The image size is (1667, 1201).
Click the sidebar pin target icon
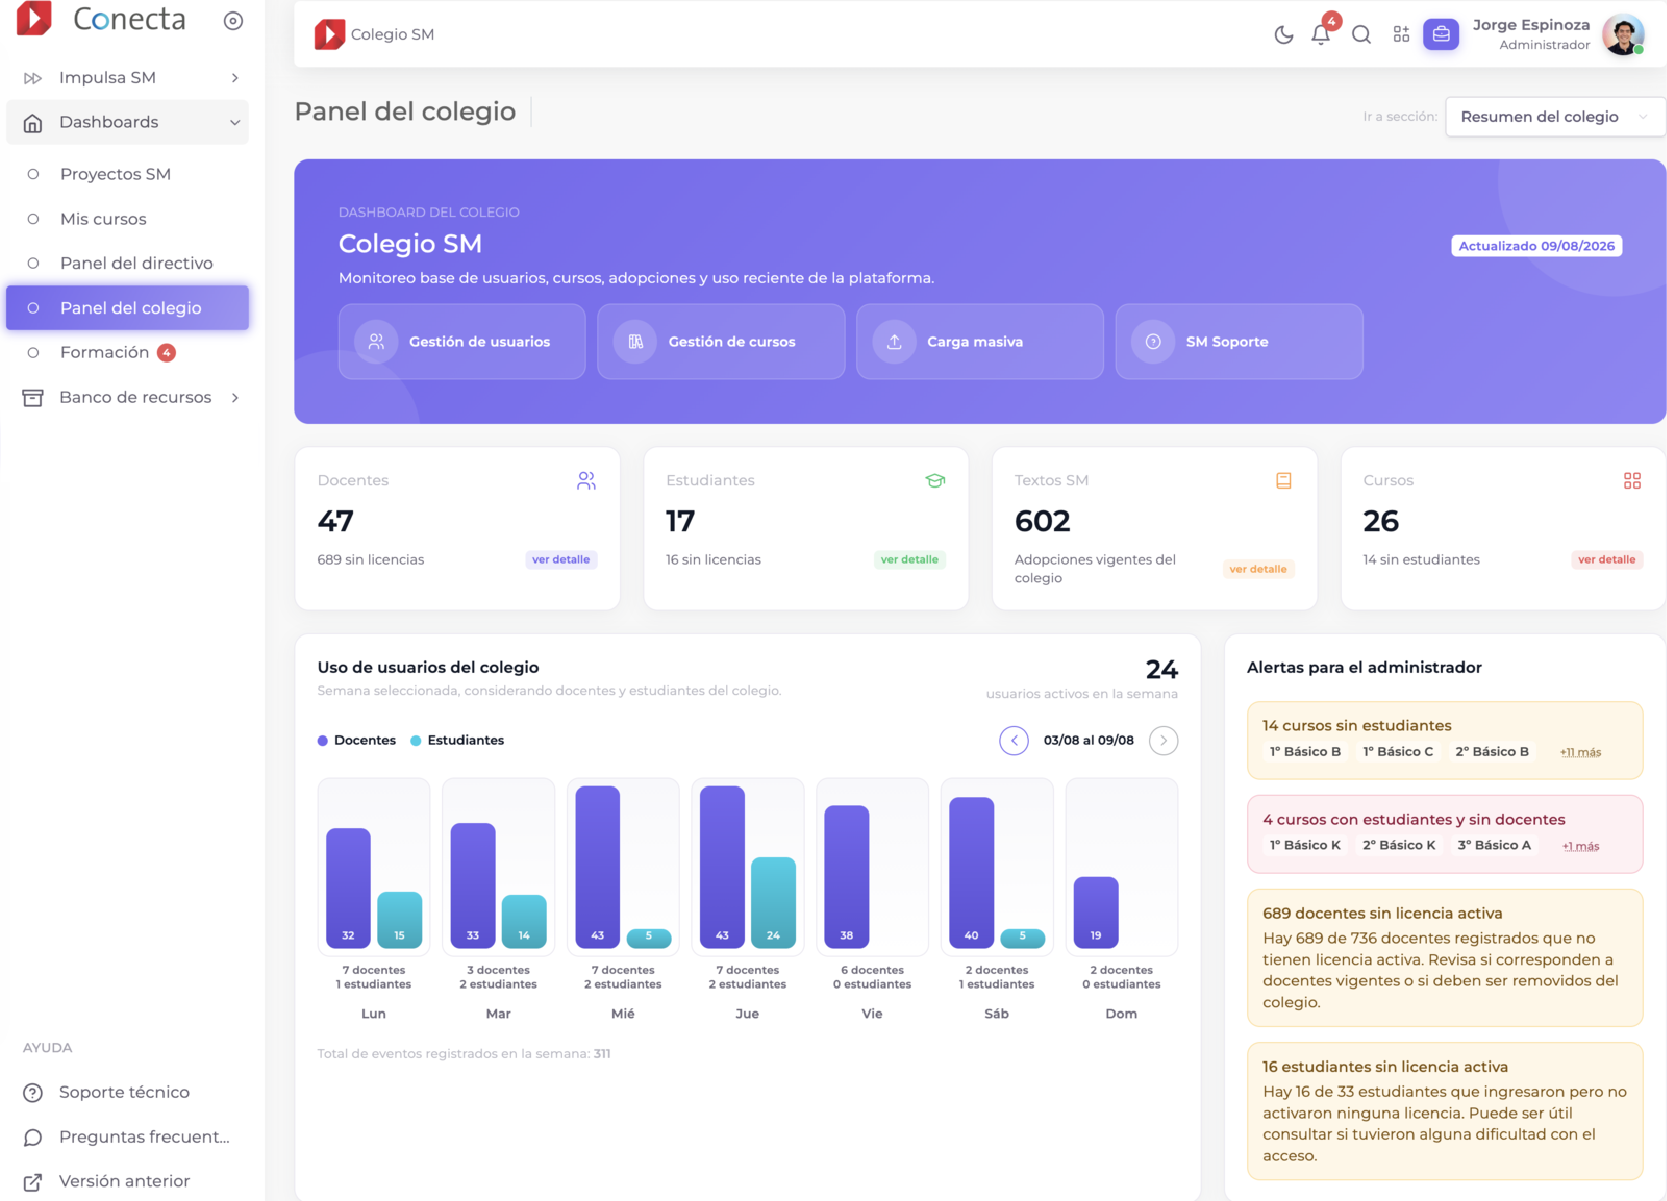coord(233,21)
